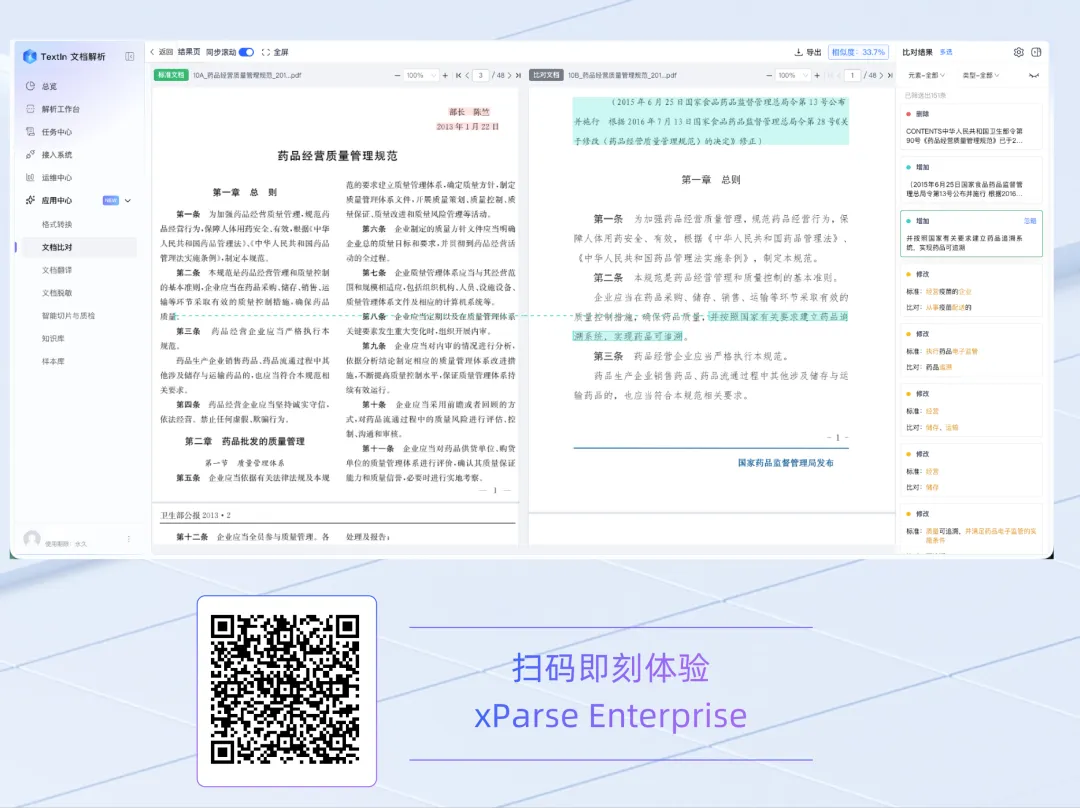1080x808 pixels.
Task: Zoom in the 标准文档 viewer
Action: pyautogui.click(x=445, y=75)
